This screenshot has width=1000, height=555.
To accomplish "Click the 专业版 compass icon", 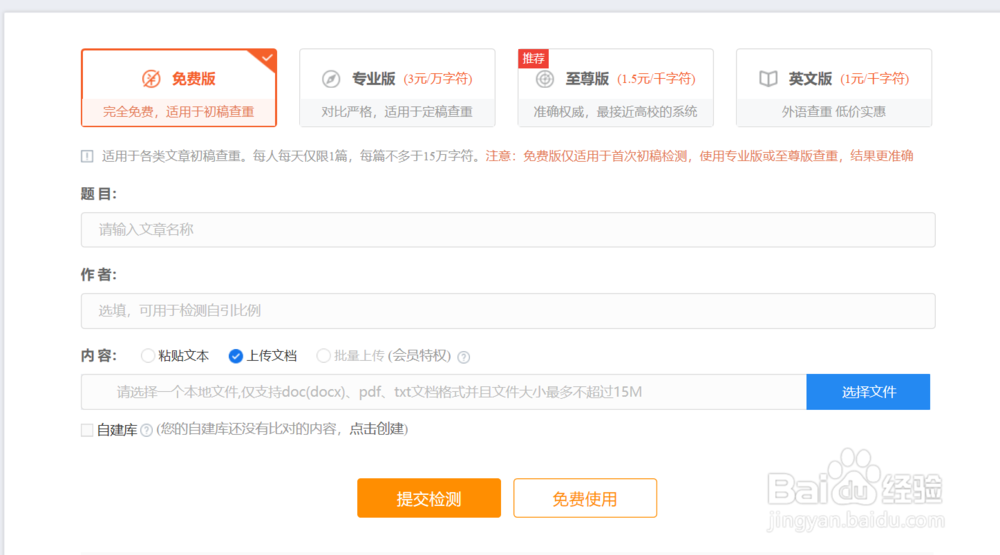I will pyautogui.click(x=330, y=79).
